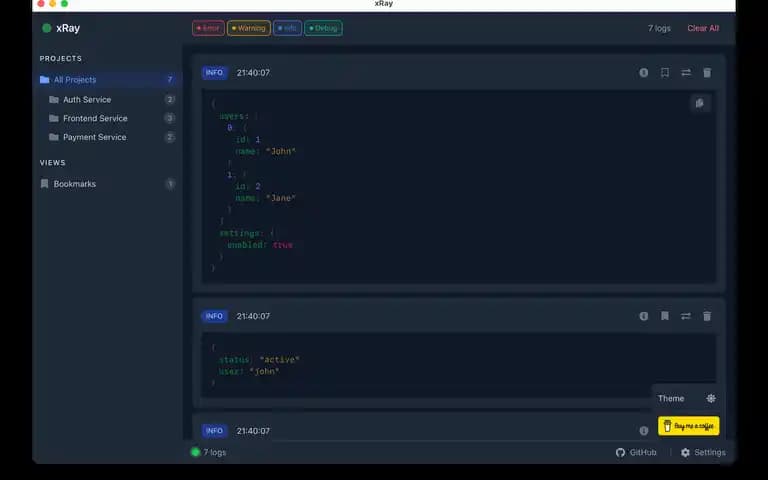Bookmark the first log with users data
Screen dimensions: 768x480
coord(665,72)
